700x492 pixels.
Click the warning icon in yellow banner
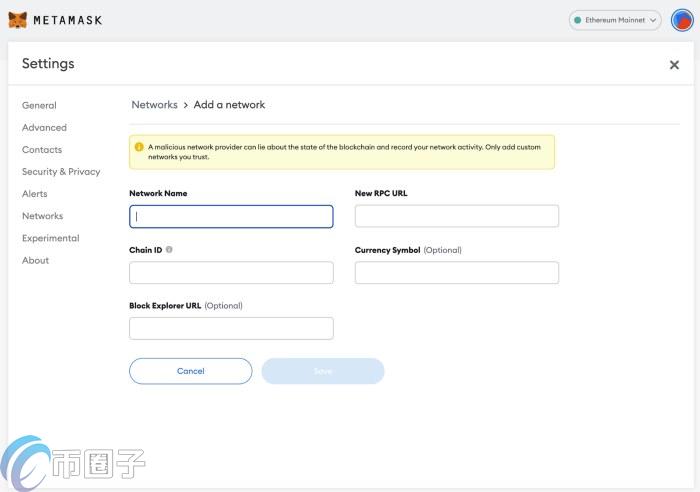point(139,147)
